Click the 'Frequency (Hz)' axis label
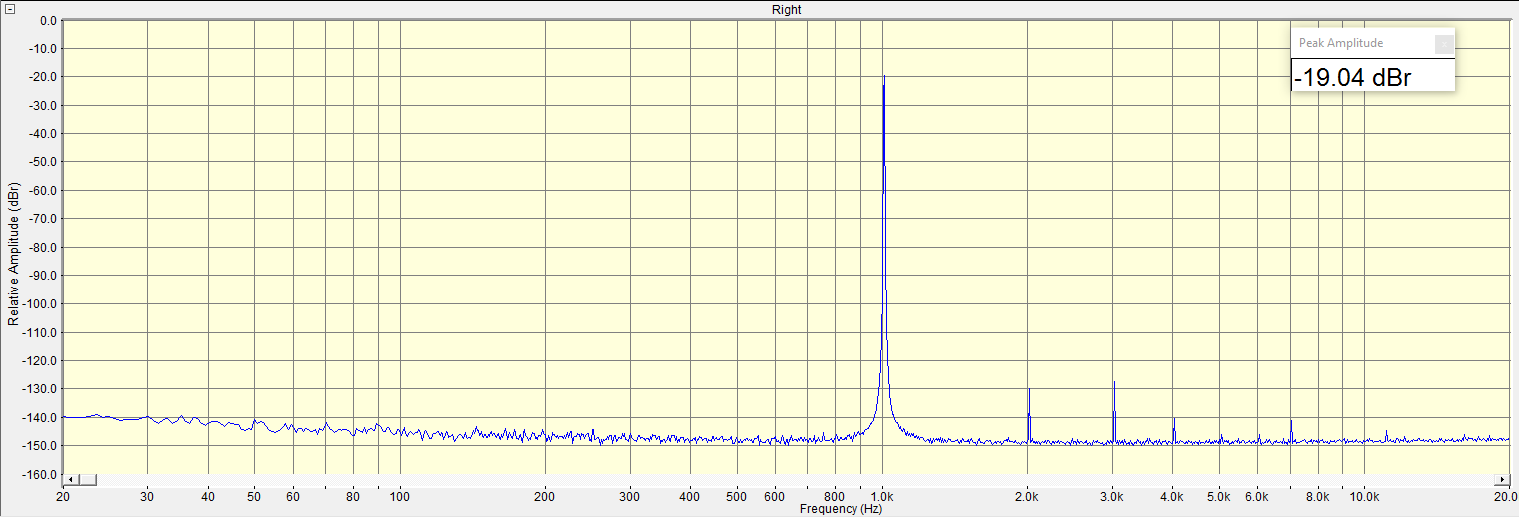 841,509
